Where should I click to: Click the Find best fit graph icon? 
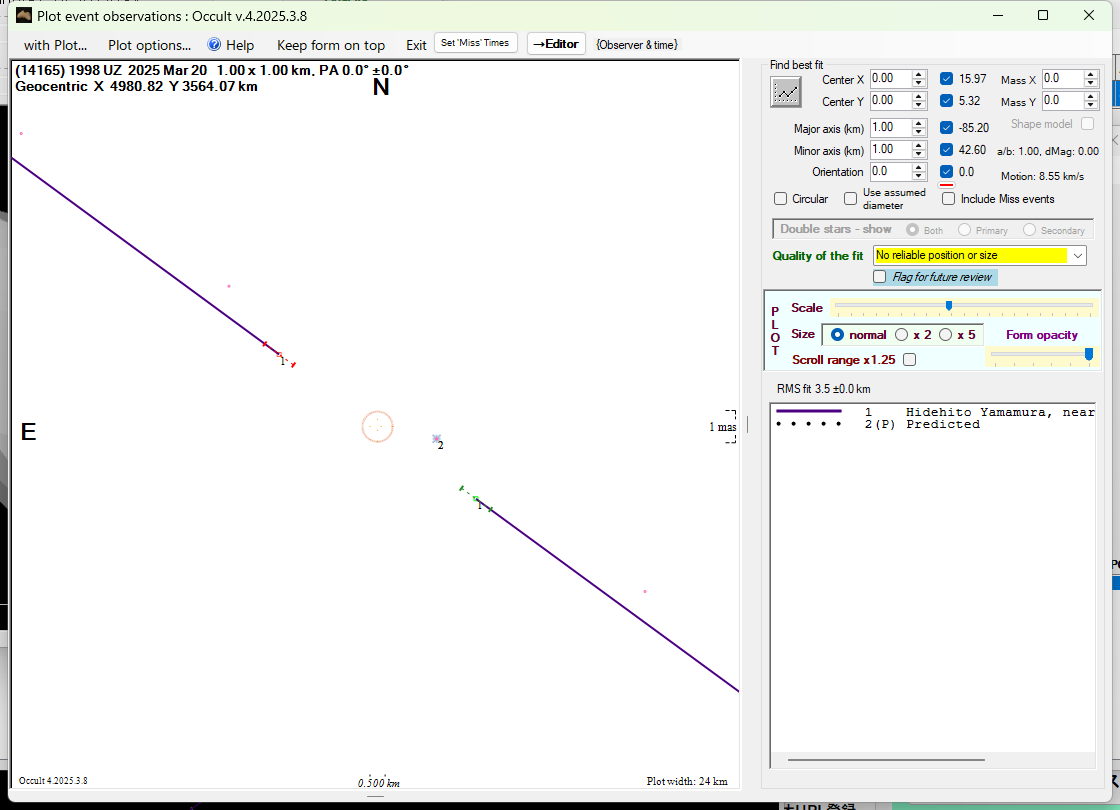[x=786, y=91]
